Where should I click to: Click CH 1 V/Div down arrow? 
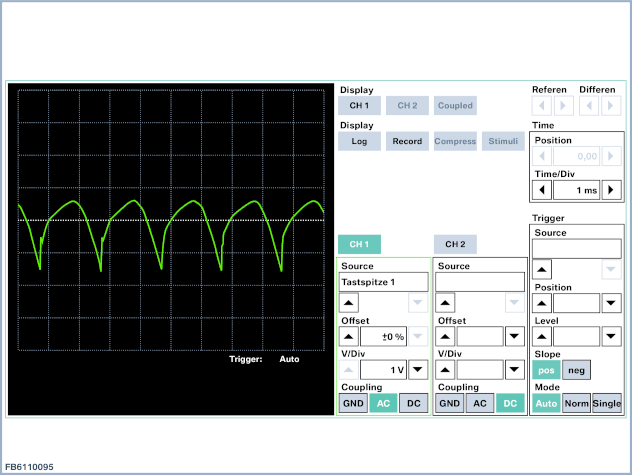tap(418, 370)
